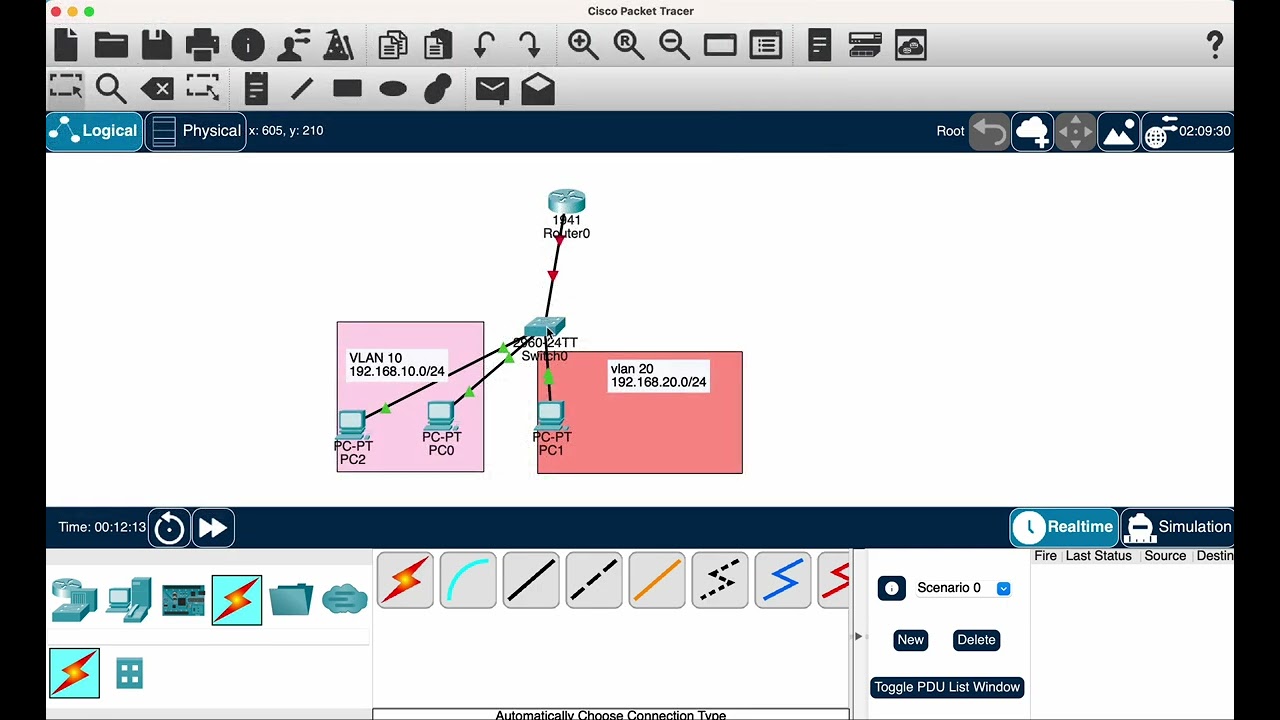Choose the Delete tool

[157, 89]
